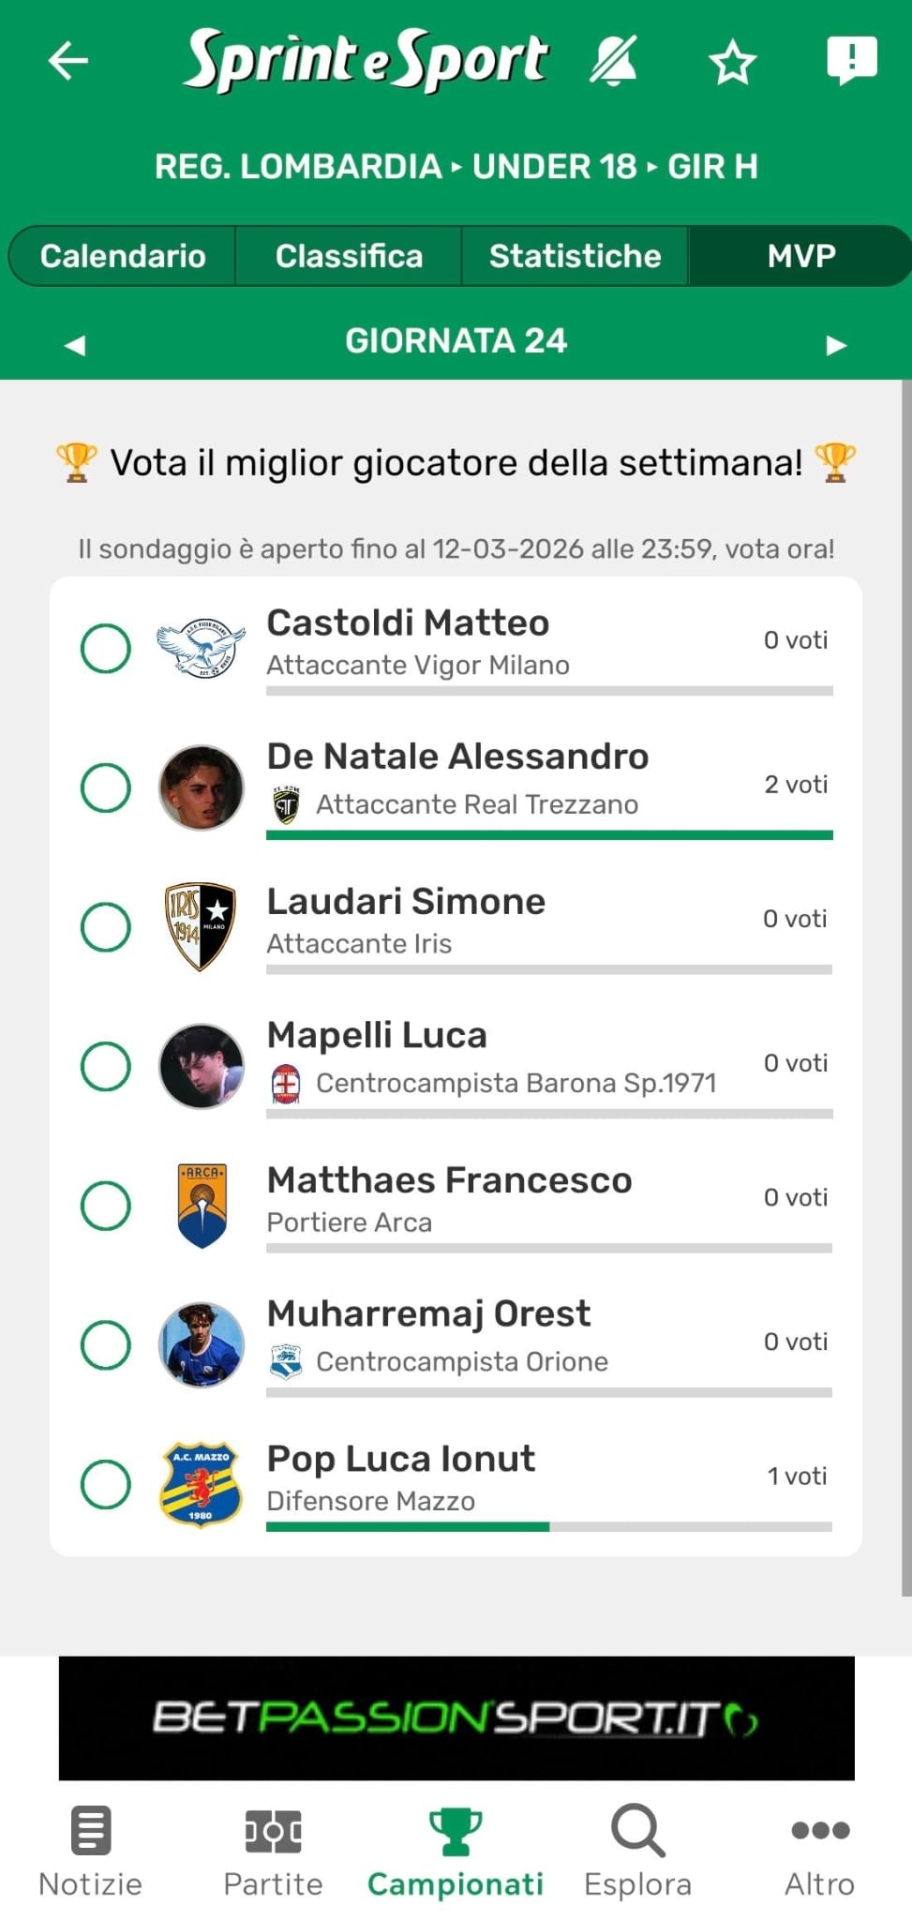The width and height of the screenshot is (912, 1920).
Task: Open Partite in bottom navigation
Action: 273,1852
